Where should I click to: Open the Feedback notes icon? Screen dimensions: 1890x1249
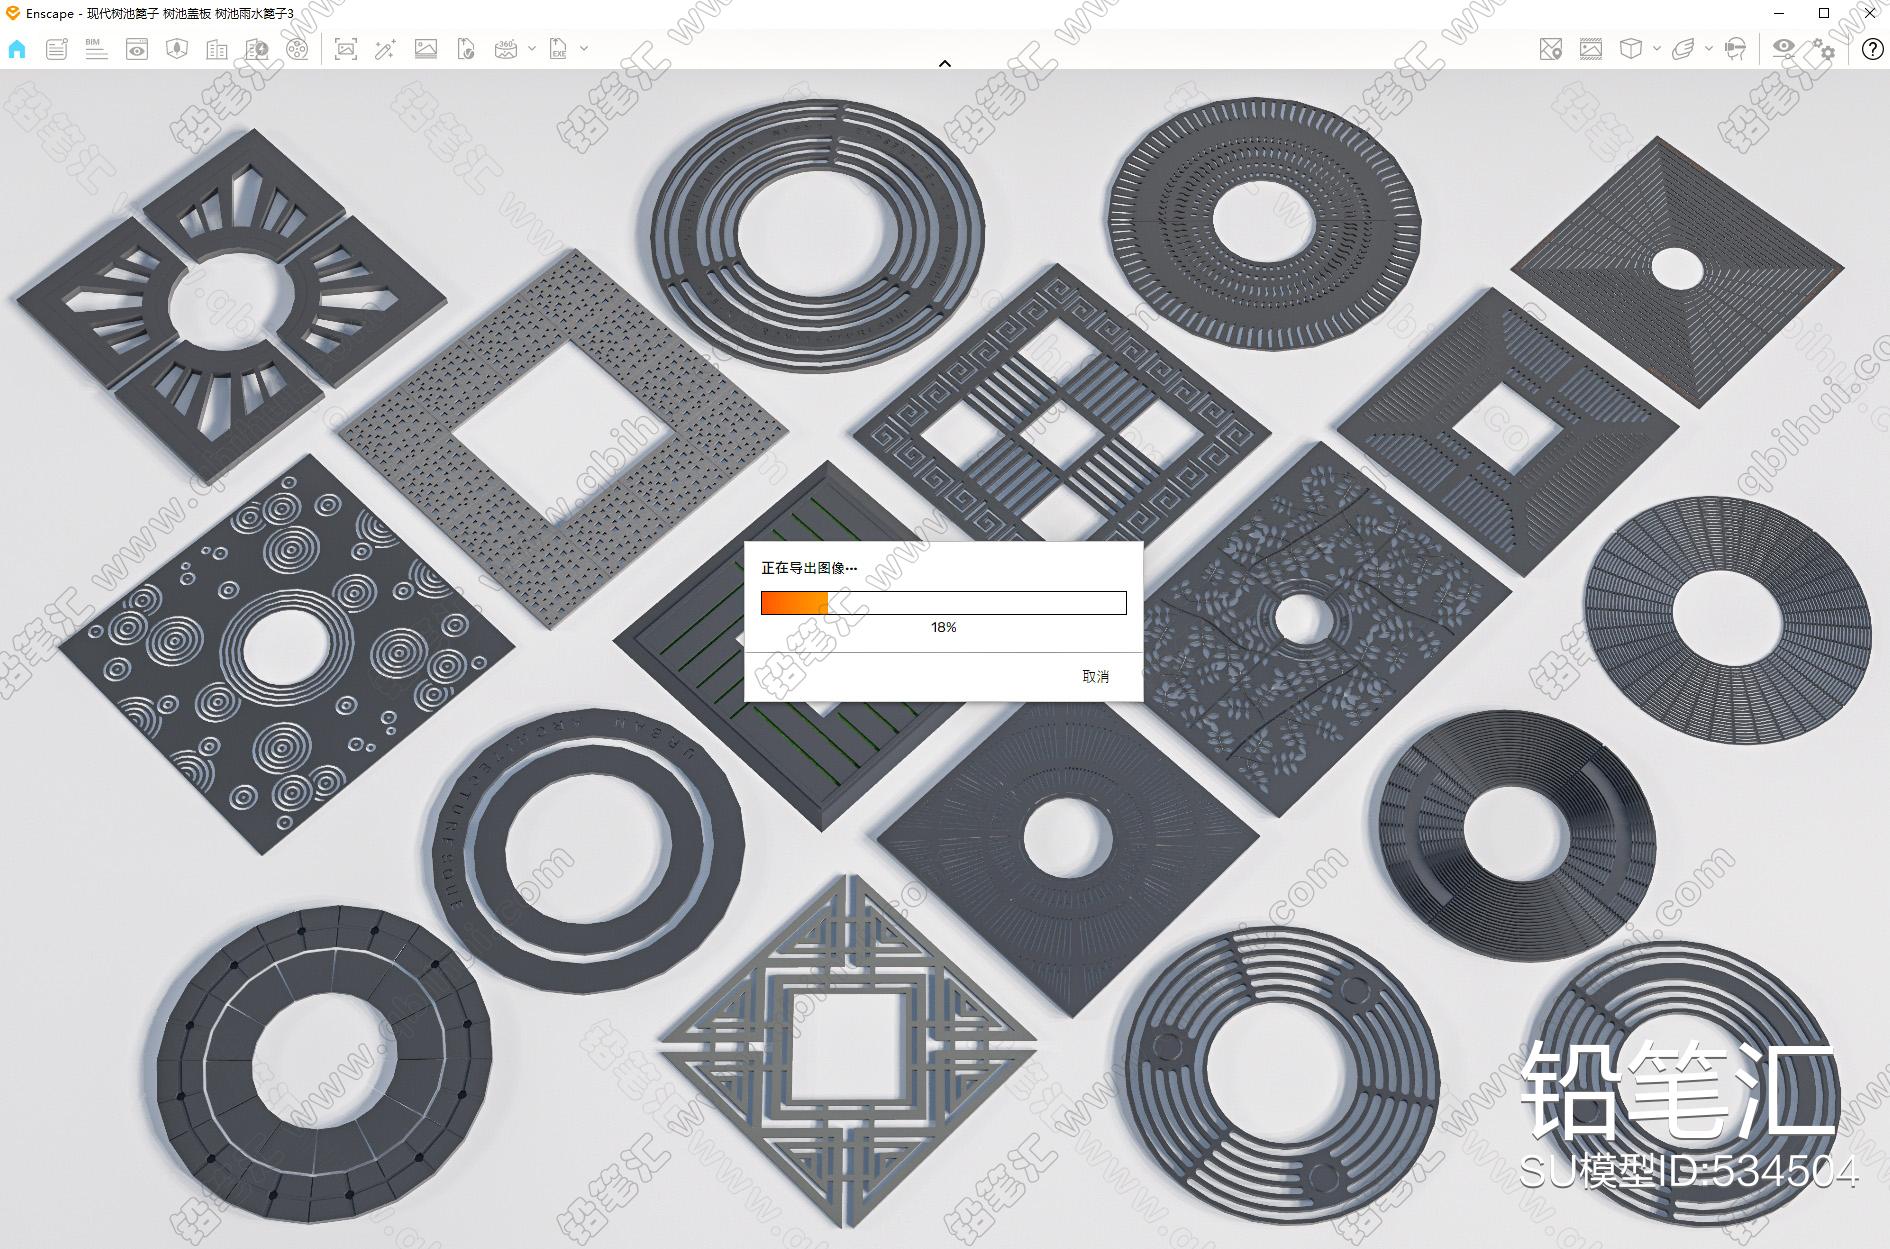coord(57,49)
